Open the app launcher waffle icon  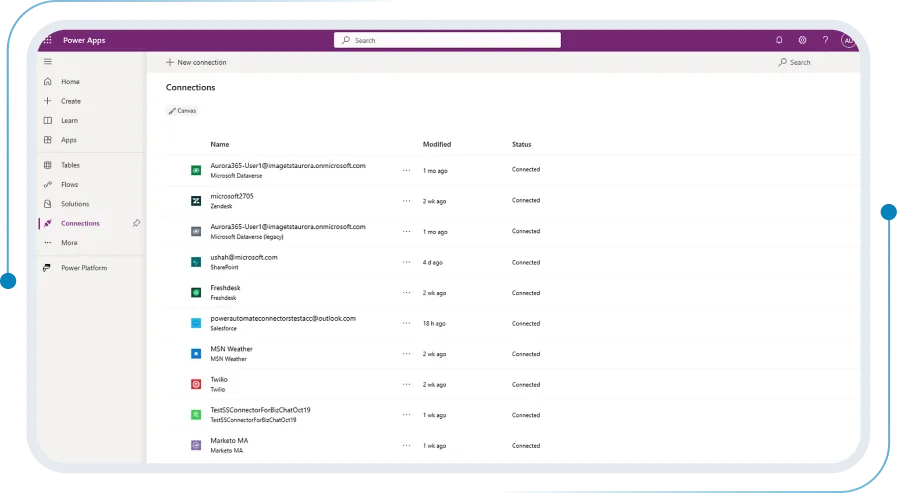[x=48, y=40]
